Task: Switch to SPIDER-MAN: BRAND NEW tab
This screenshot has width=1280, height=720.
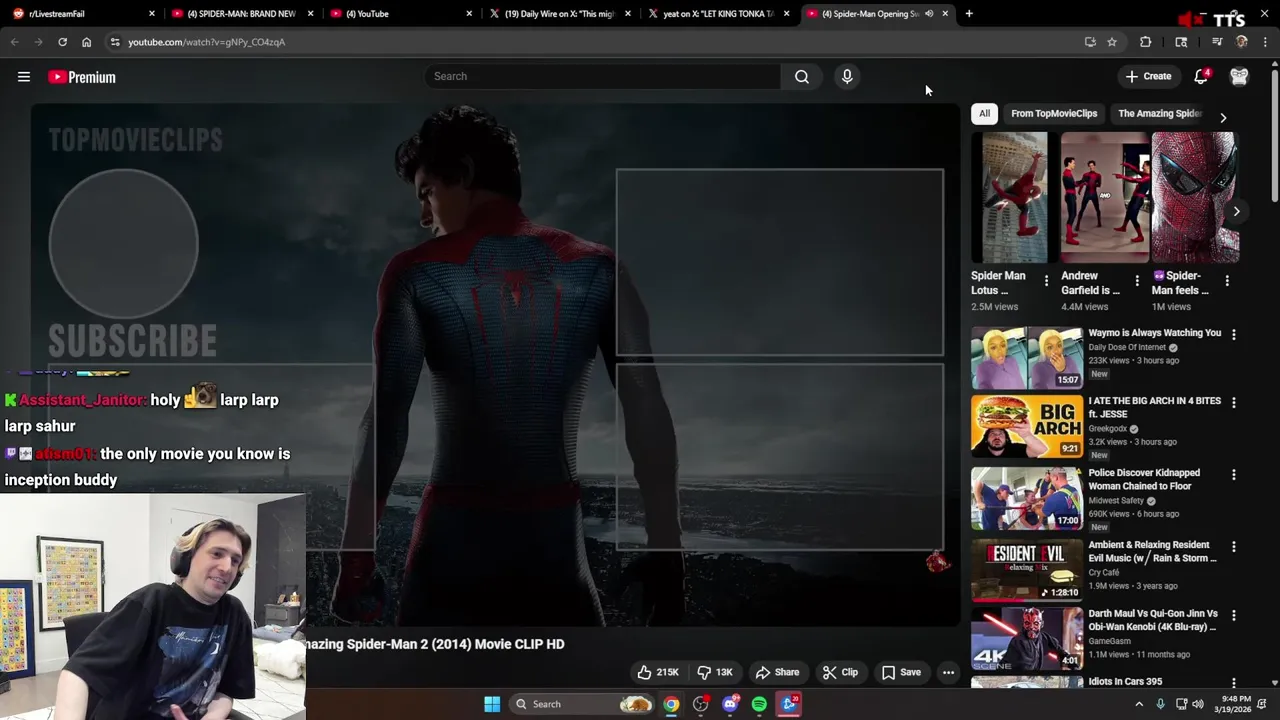Action: 240,14
